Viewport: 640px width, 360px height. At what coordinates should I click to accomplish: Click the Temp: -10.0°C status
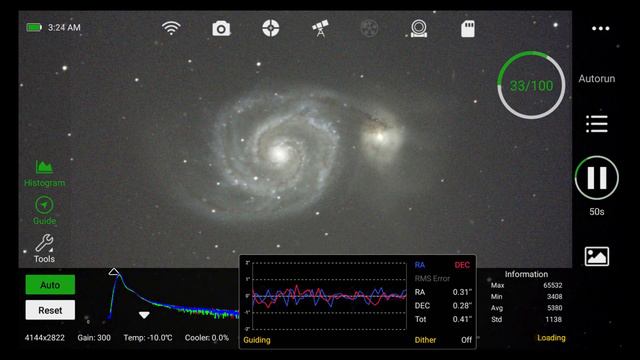tap(148, 338)
